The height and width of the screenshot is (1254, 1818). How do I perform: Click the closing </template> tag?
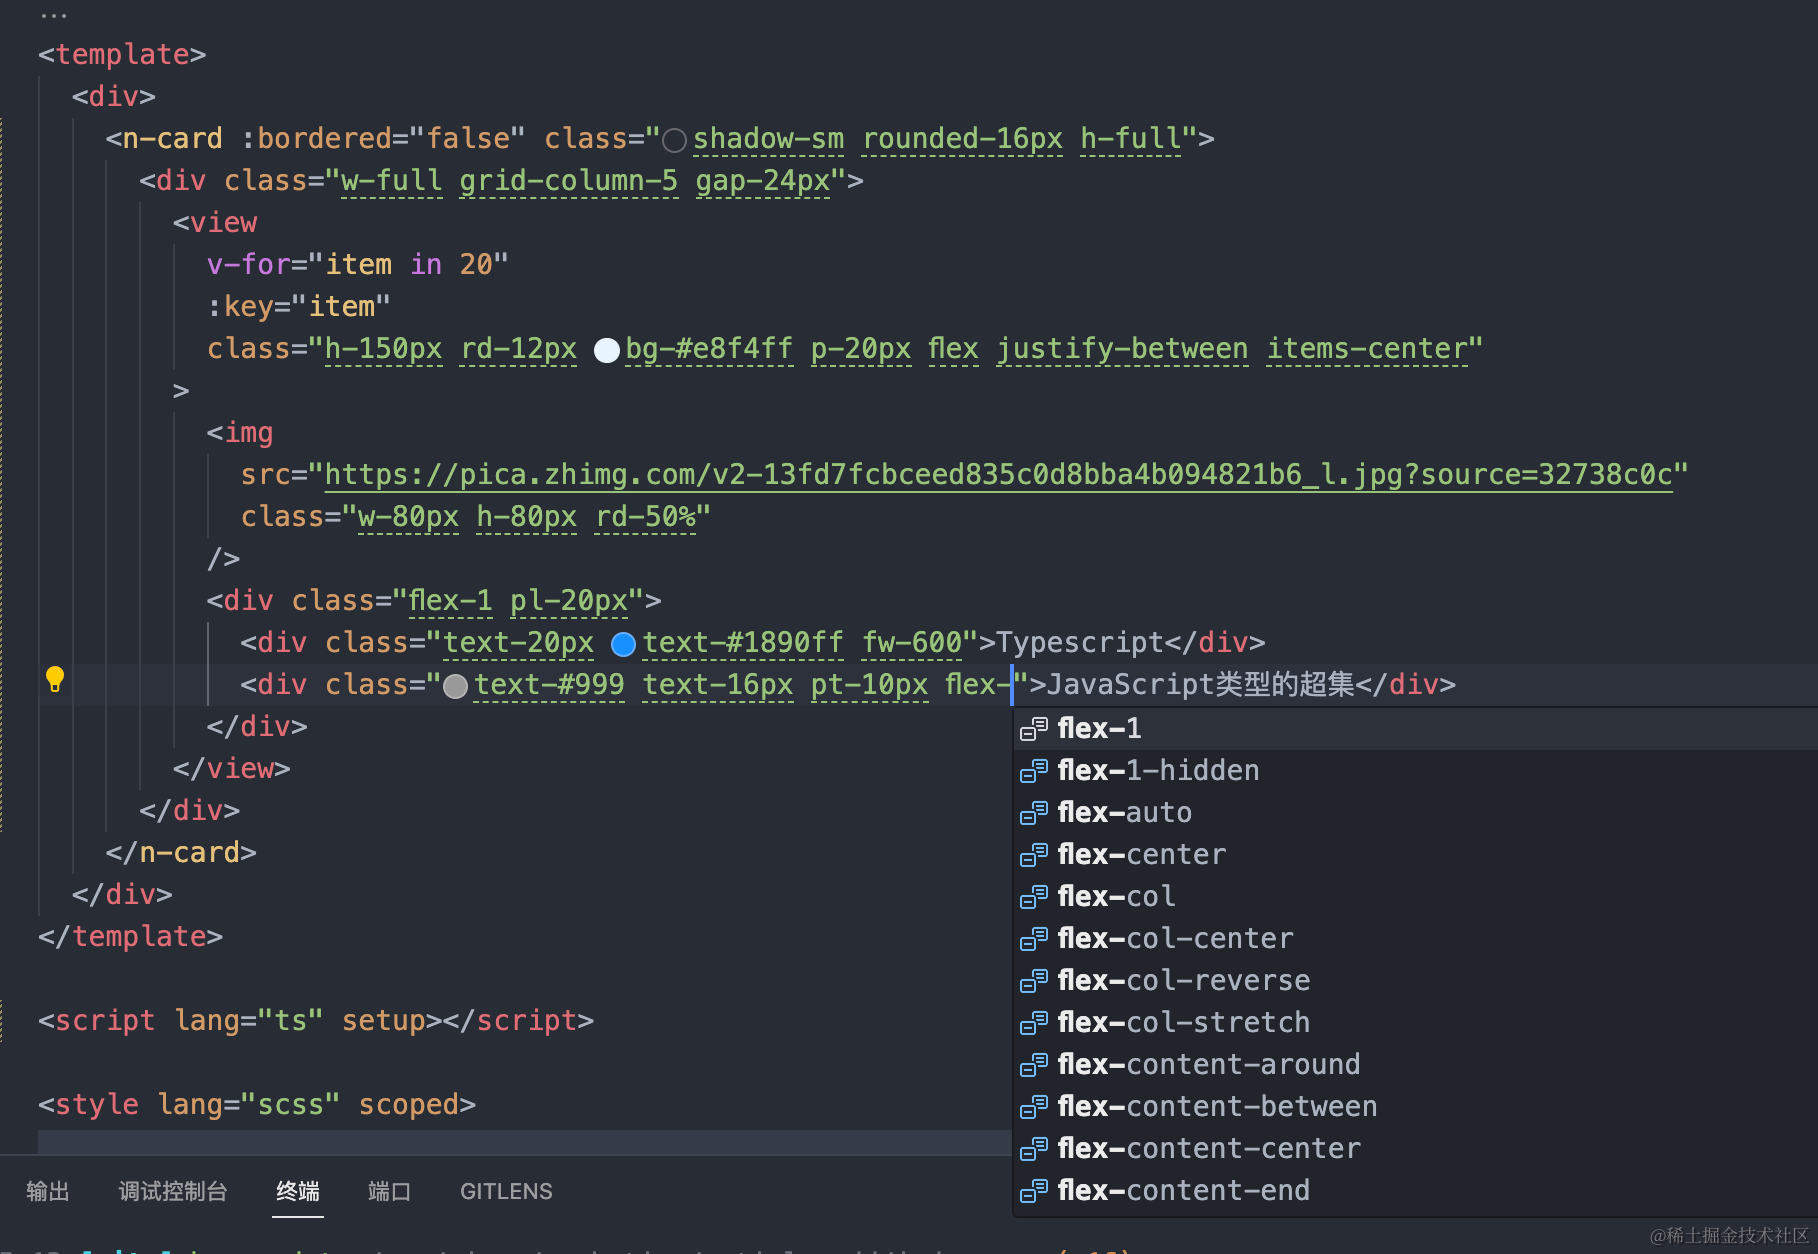point(130,936)
